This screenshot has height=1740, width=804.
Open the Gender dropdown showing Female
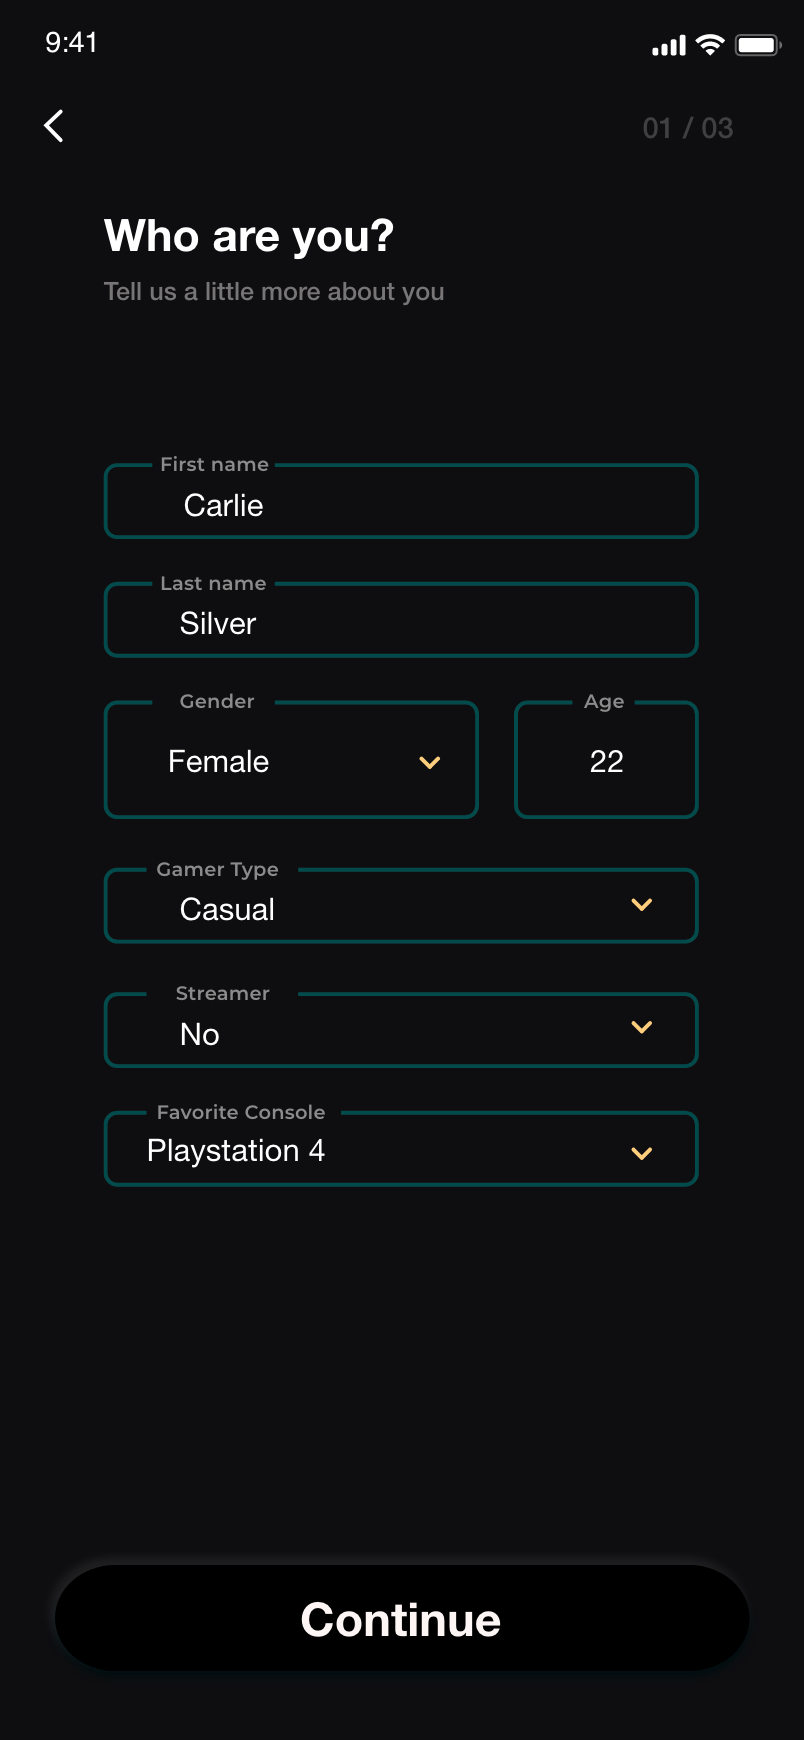click(291, 760)
